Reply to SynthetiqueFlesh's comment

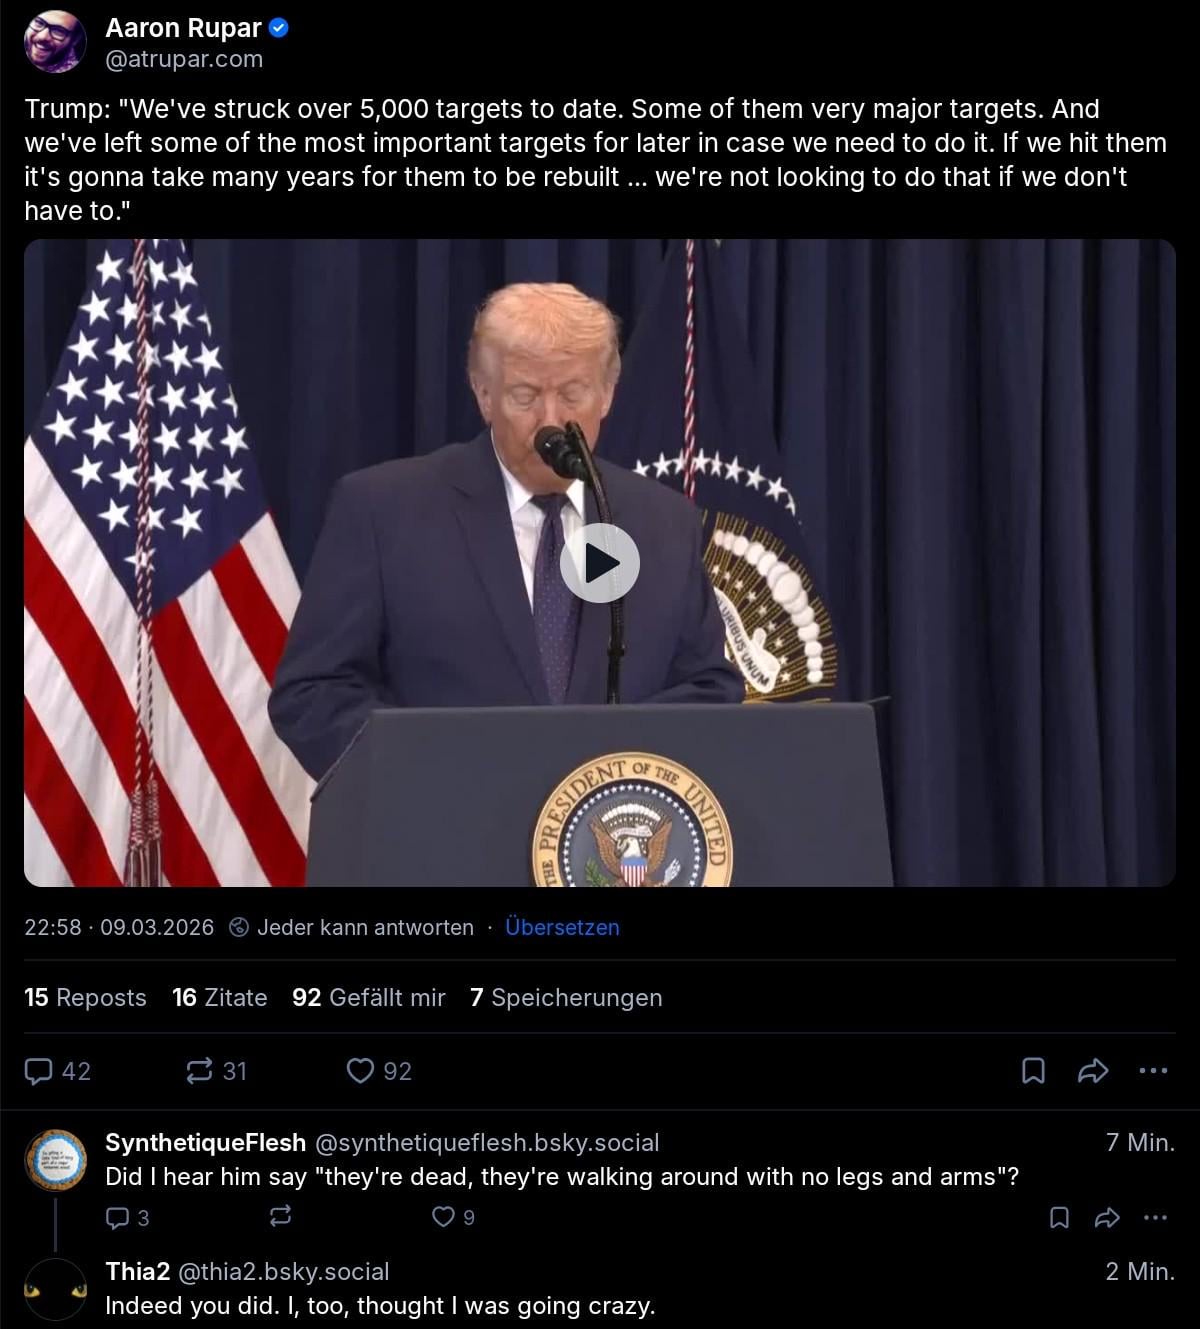[x=127, y=1217]
